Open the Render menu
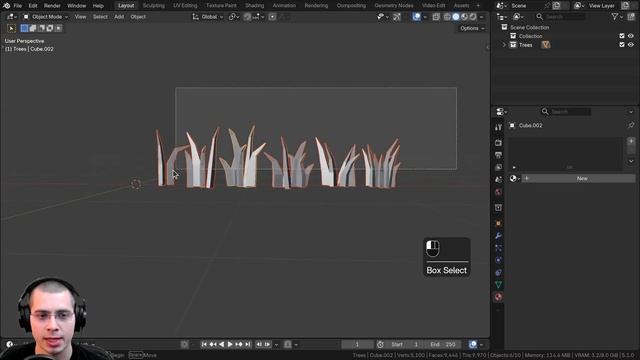Image resolution: width=640 pixels, height=360 pixels. pos(52,6)
